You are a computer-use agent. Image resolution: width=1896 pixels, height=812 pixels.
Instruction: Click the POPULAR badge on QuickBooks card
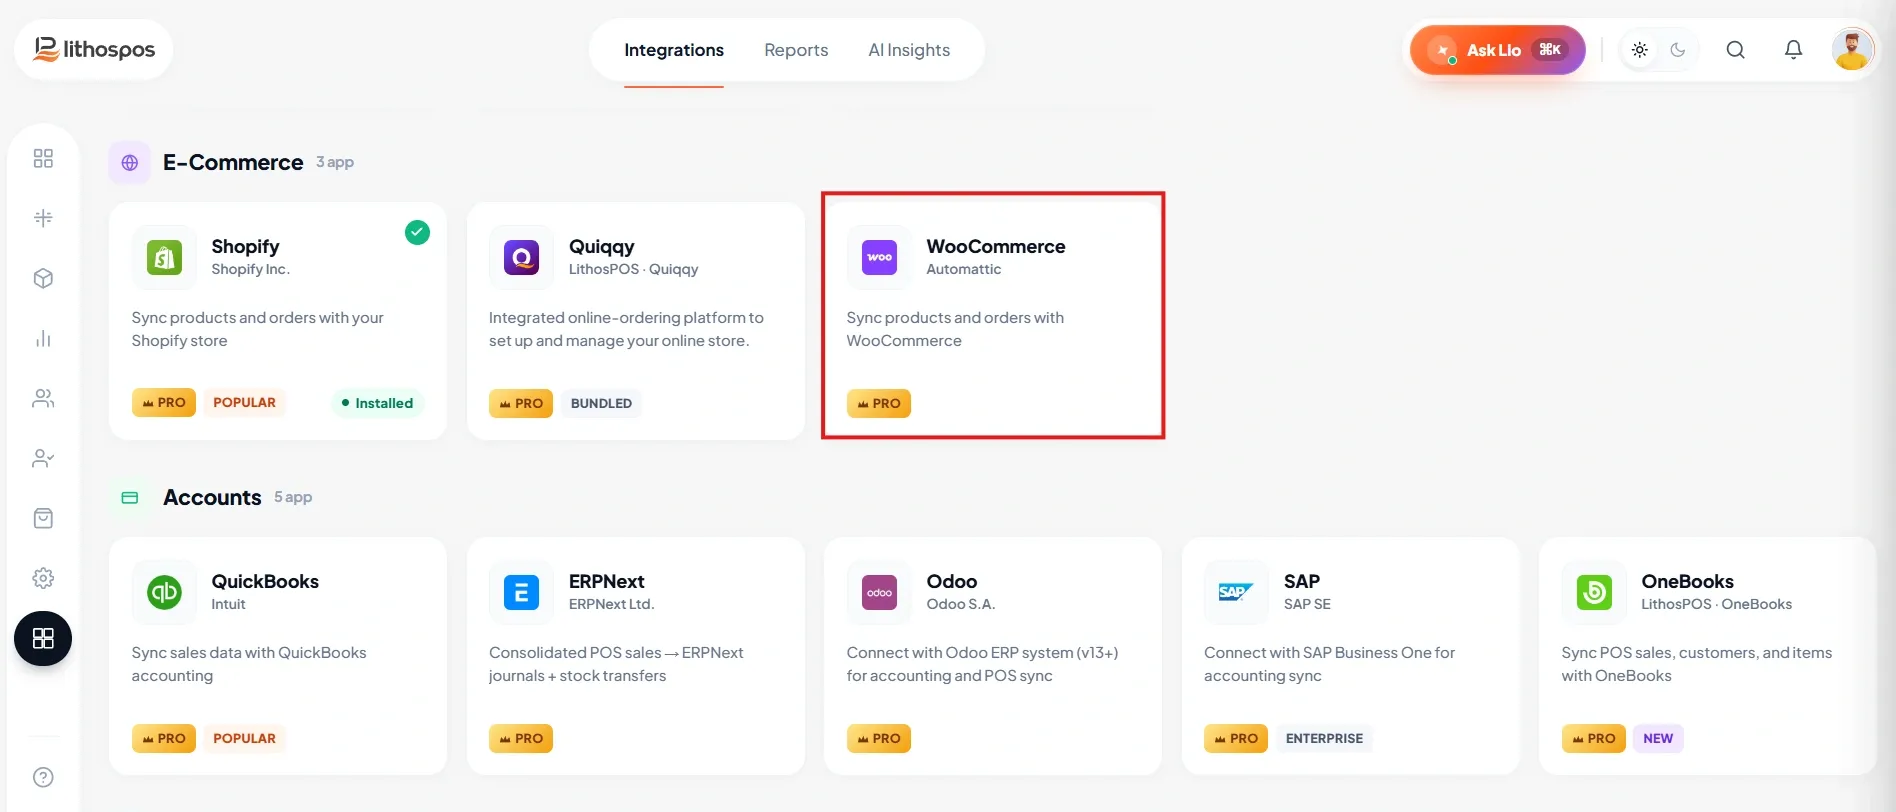coord(244,738)
